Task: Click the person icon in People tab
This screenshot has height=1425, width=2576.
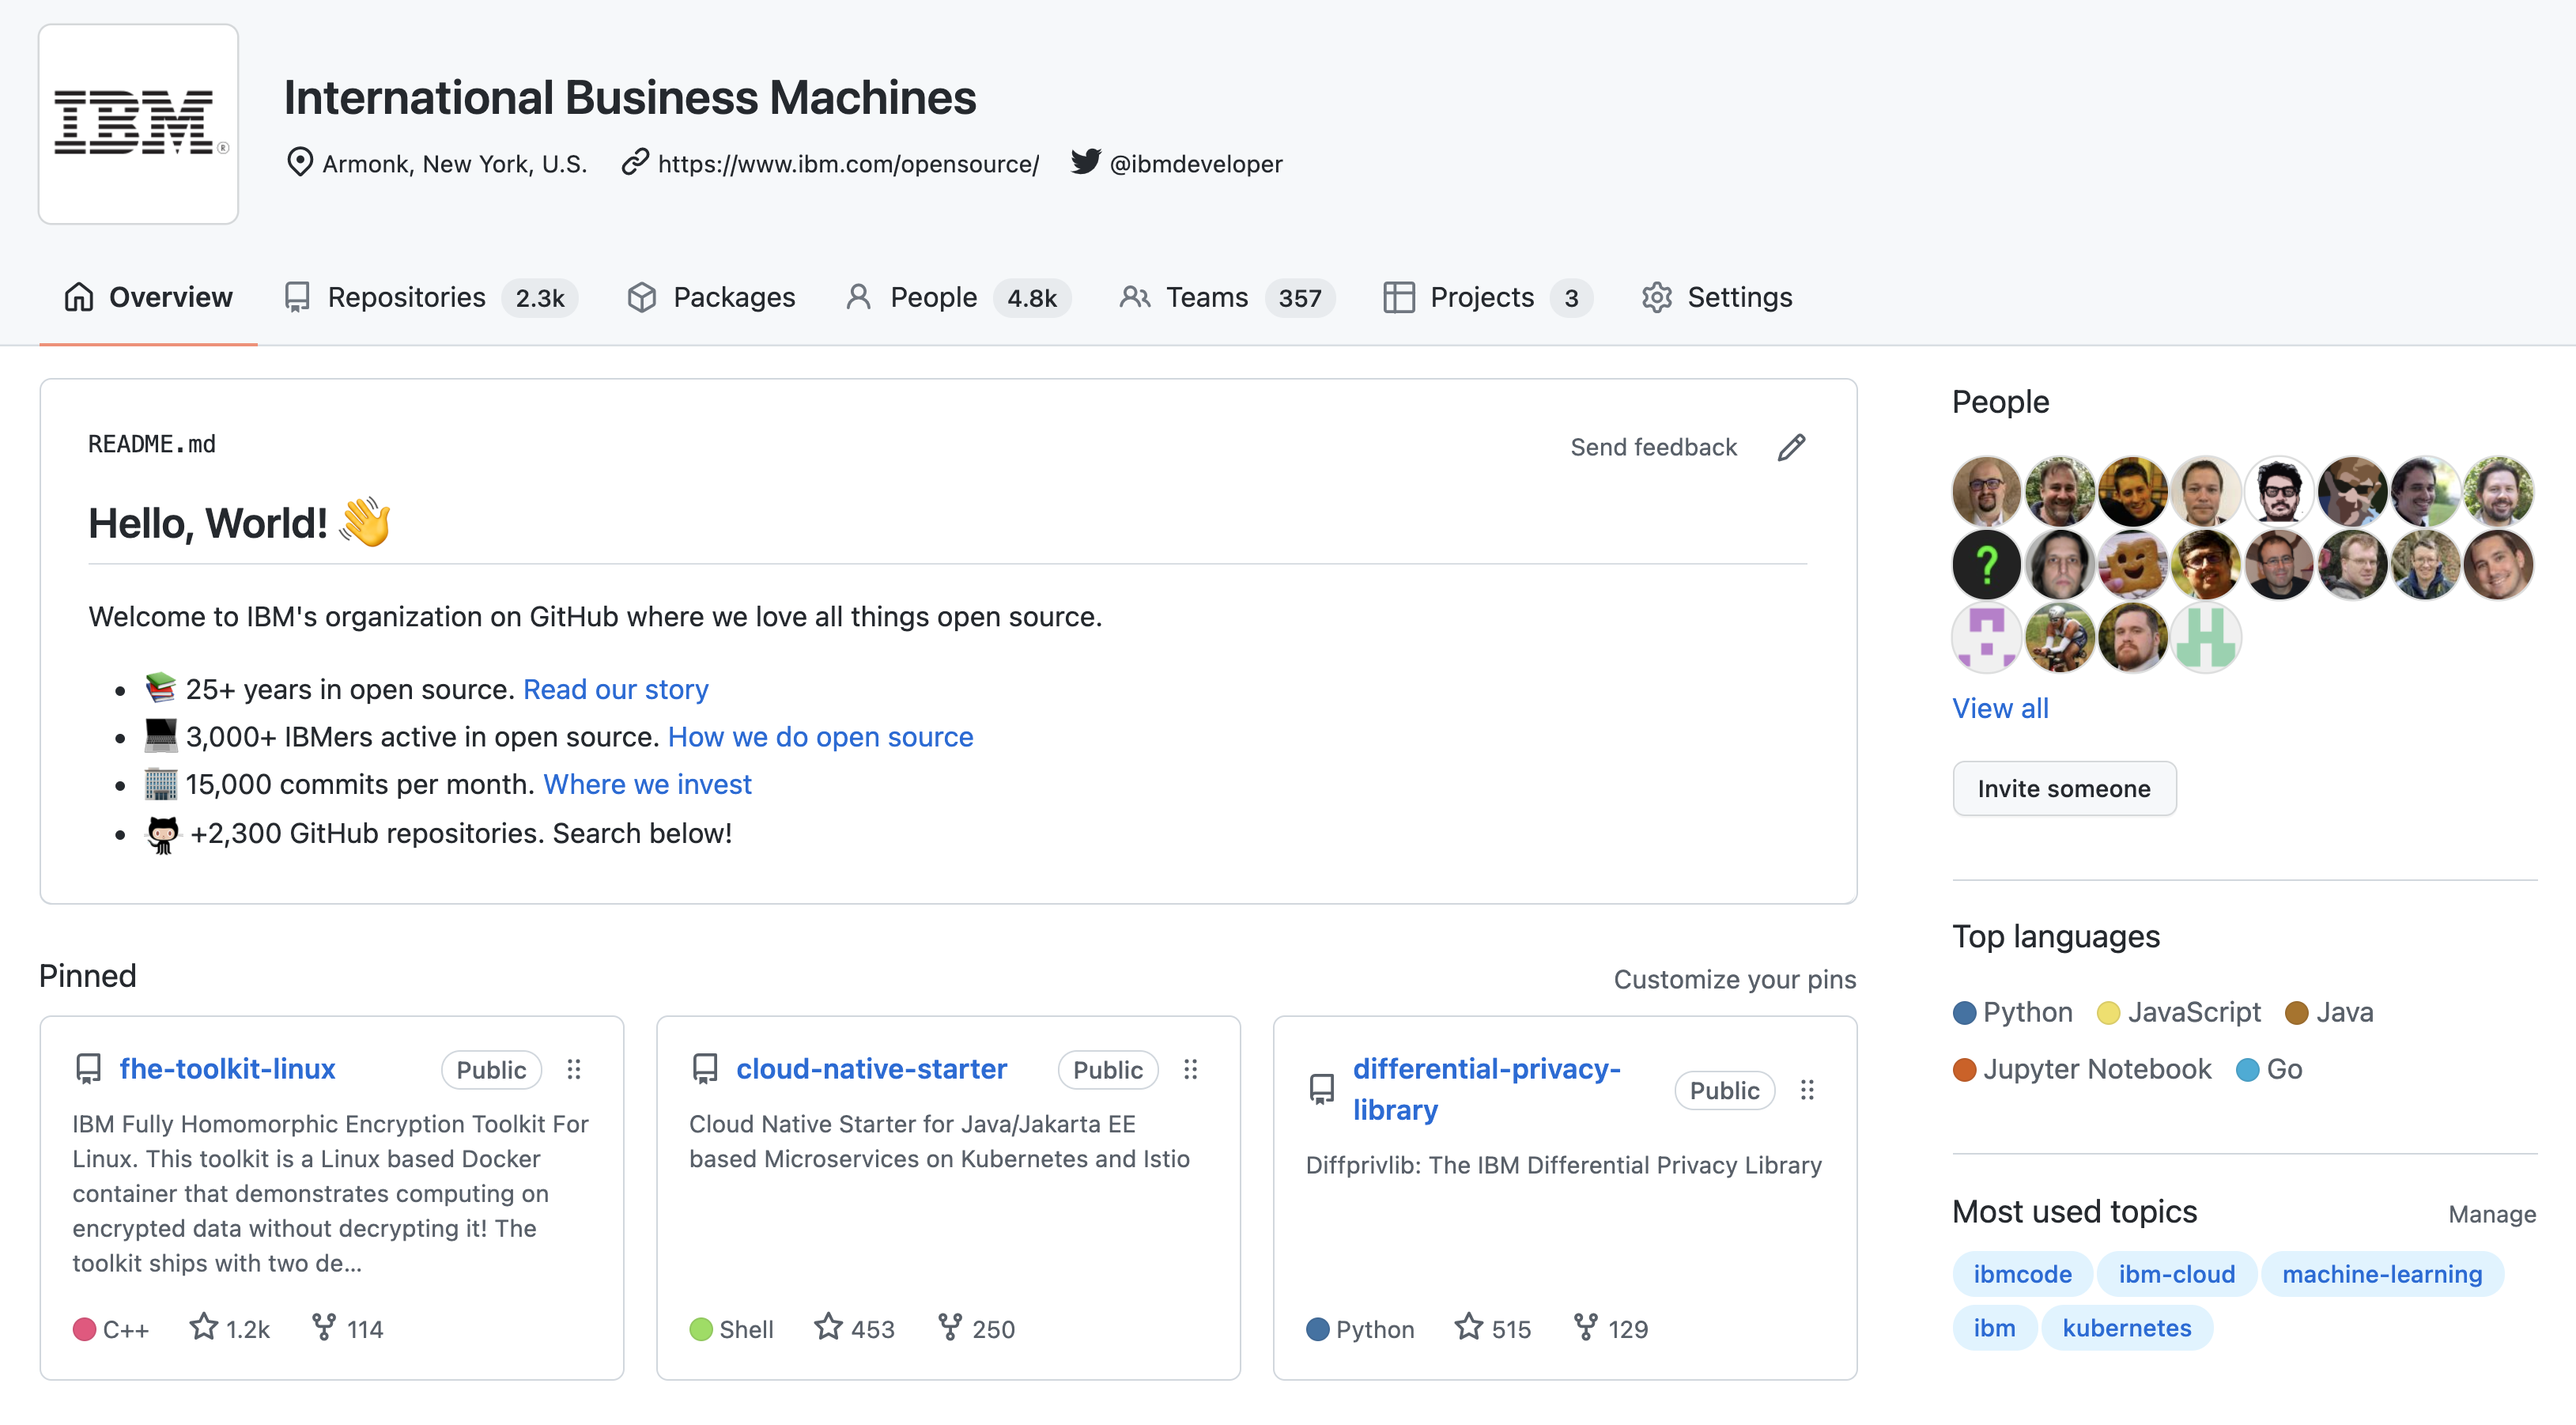Action: 858,297
